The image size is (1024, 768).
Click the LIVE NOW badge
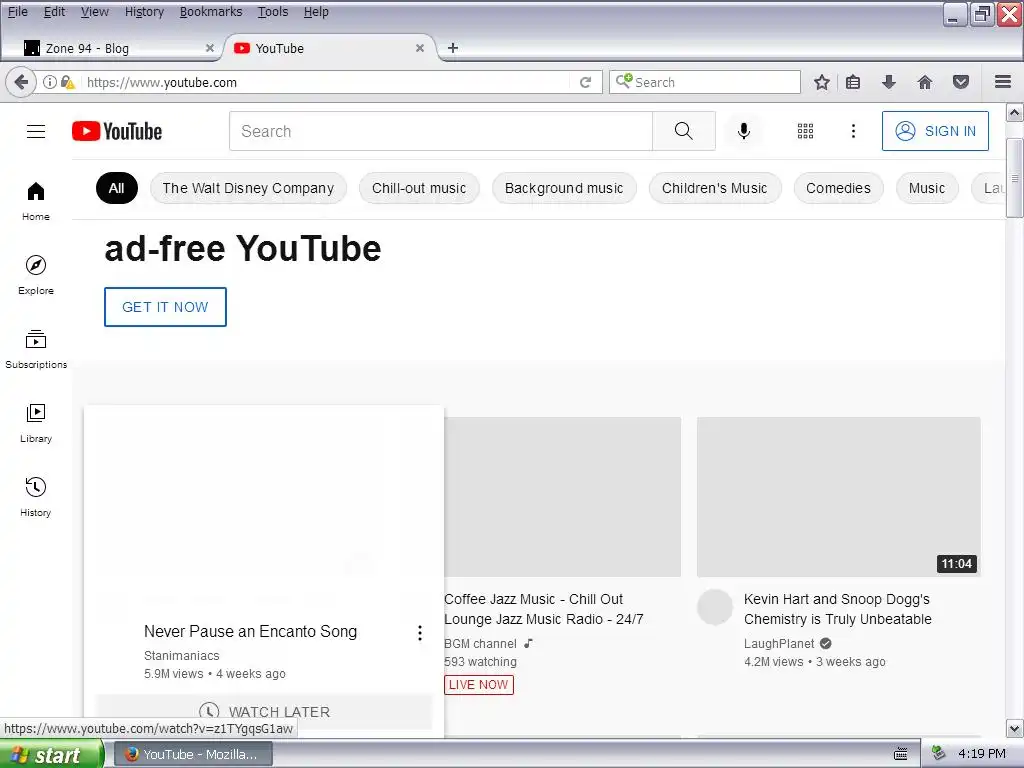click(479, 684)
